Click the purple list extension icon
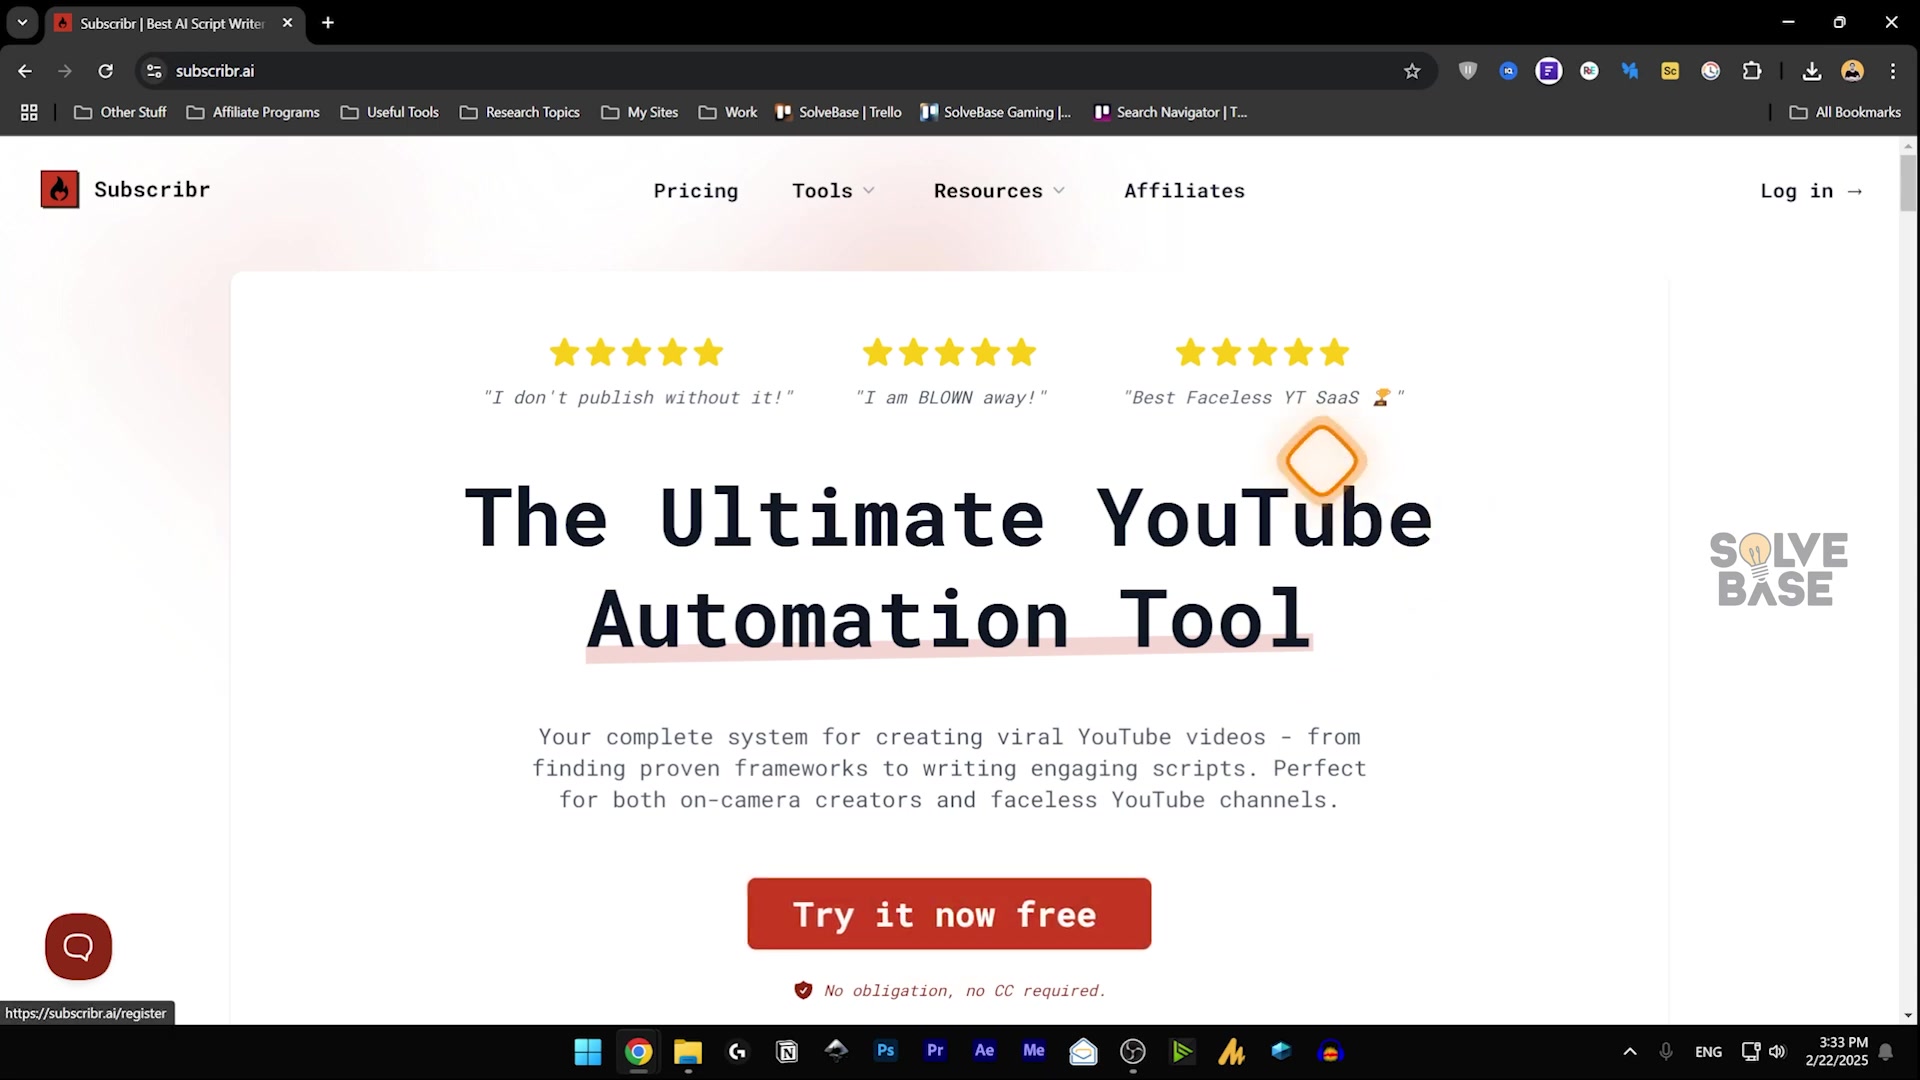The image size is (1920, 1080). click(x=1549, y=71)
